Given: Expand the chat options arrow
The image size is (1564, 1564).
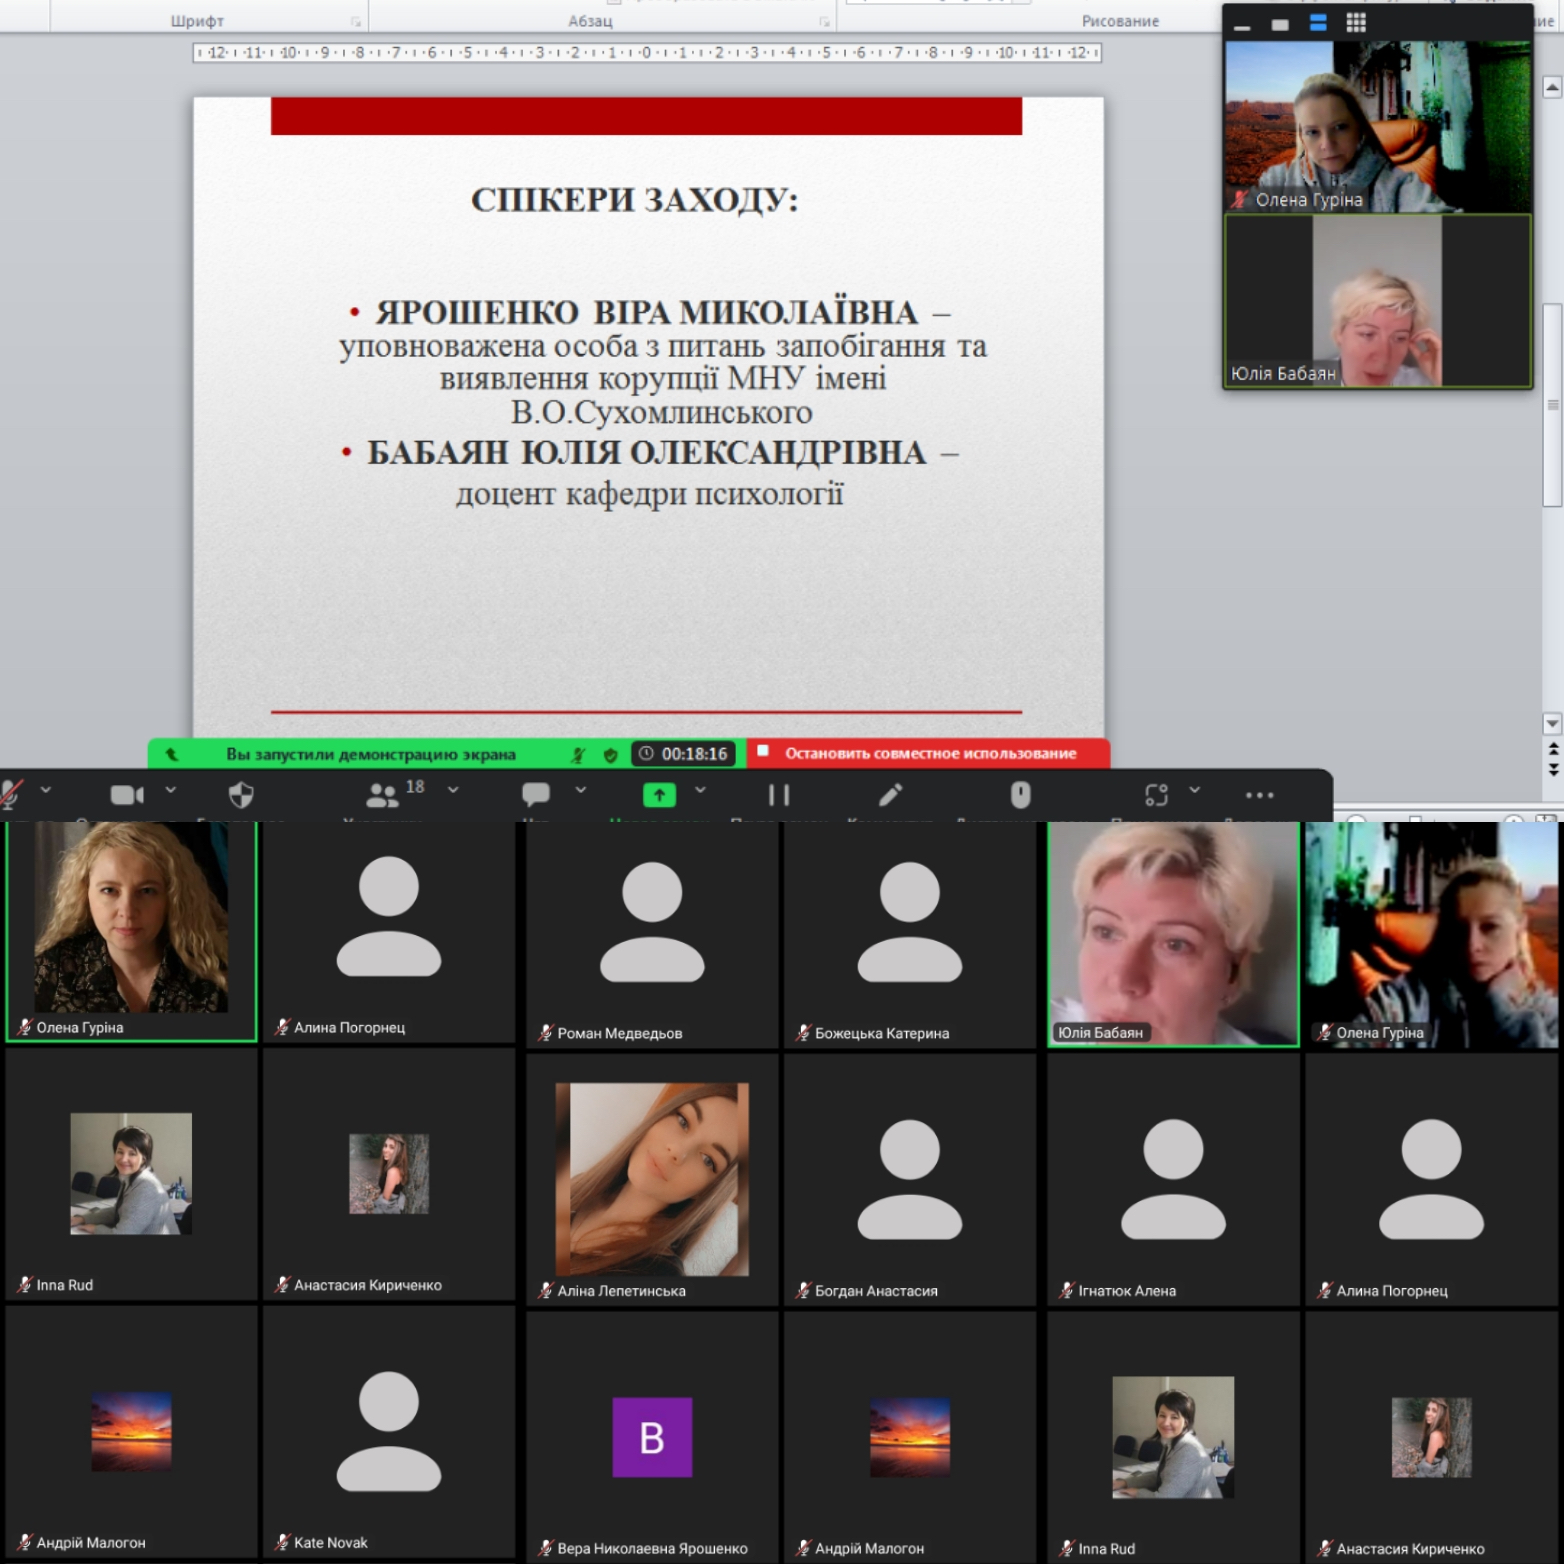Looking at the screenshot, I should 581,790.
